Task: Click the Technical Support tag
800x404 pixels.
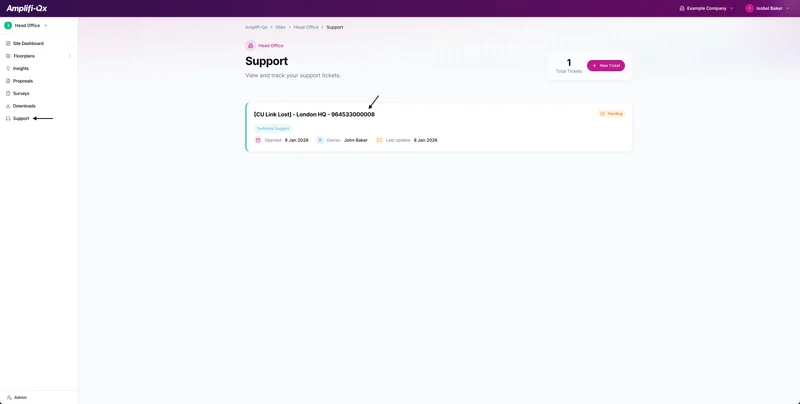Action: click(x=273, y=129)
